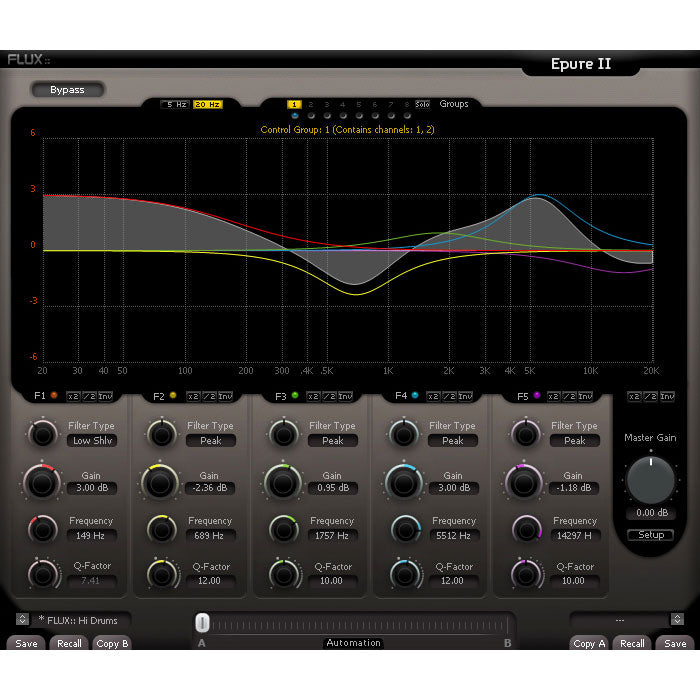Click x2 button above Master Gain

pos(634,396)
